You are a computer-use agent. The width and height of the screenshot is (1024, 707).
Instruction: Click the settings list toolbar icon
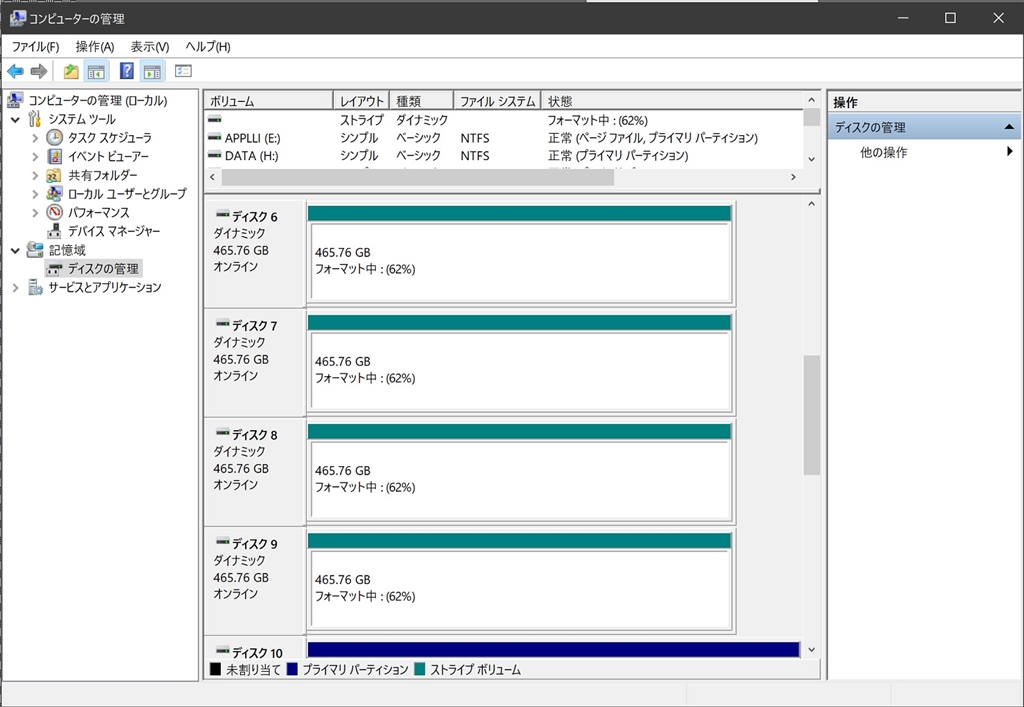click(x=183, y=71)
